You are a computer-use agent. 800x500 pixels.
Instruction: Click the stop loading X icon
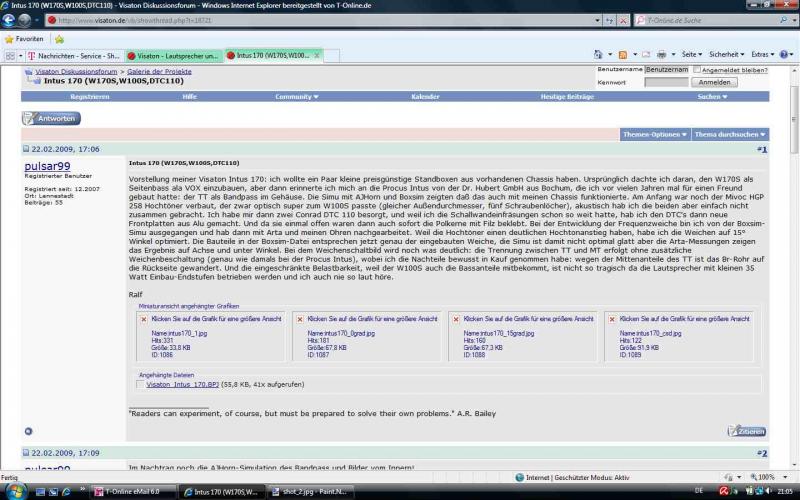click(623, 20)
